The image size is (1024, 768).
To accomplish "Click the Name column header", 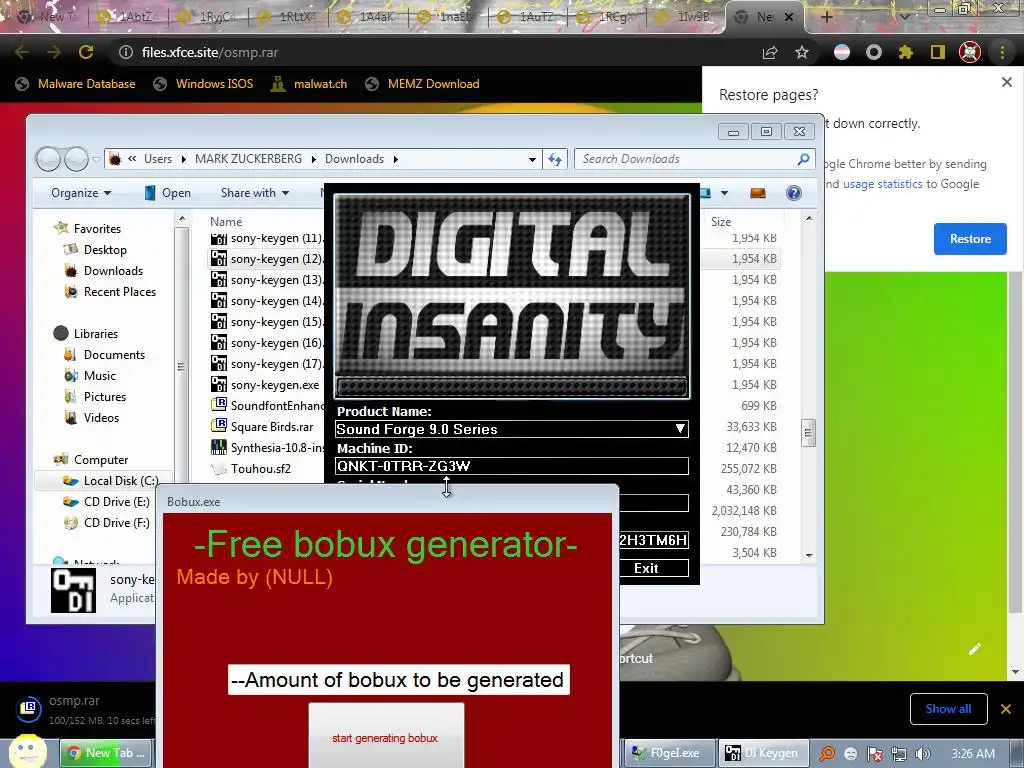I will [226, 221].
